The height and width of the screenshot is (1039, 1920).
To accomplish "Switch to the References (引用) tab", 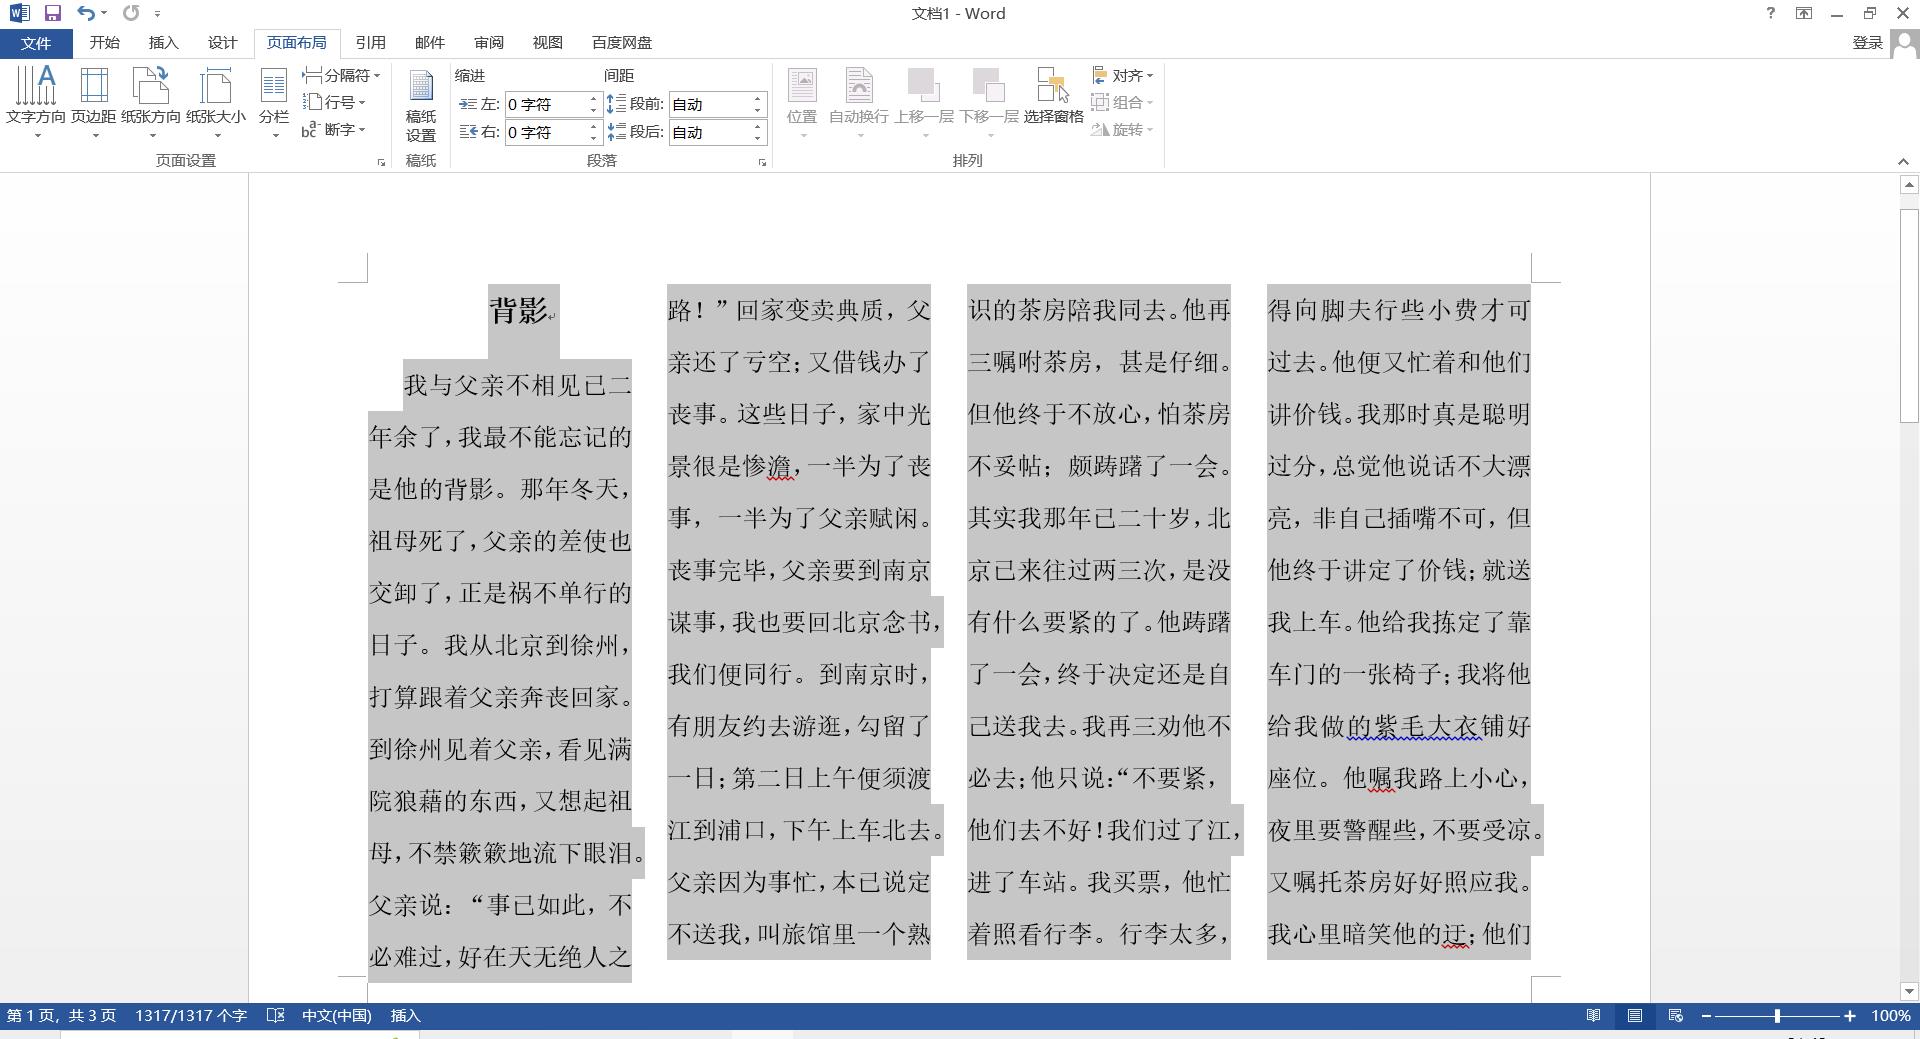I will [x=370, y=43].
